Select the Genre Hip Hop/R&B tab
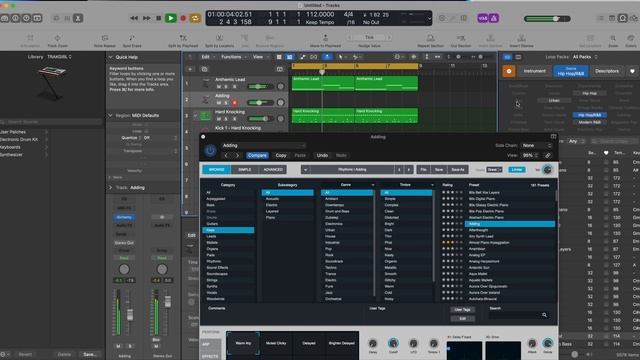This screenshot has width=640, height=360. 571,71
